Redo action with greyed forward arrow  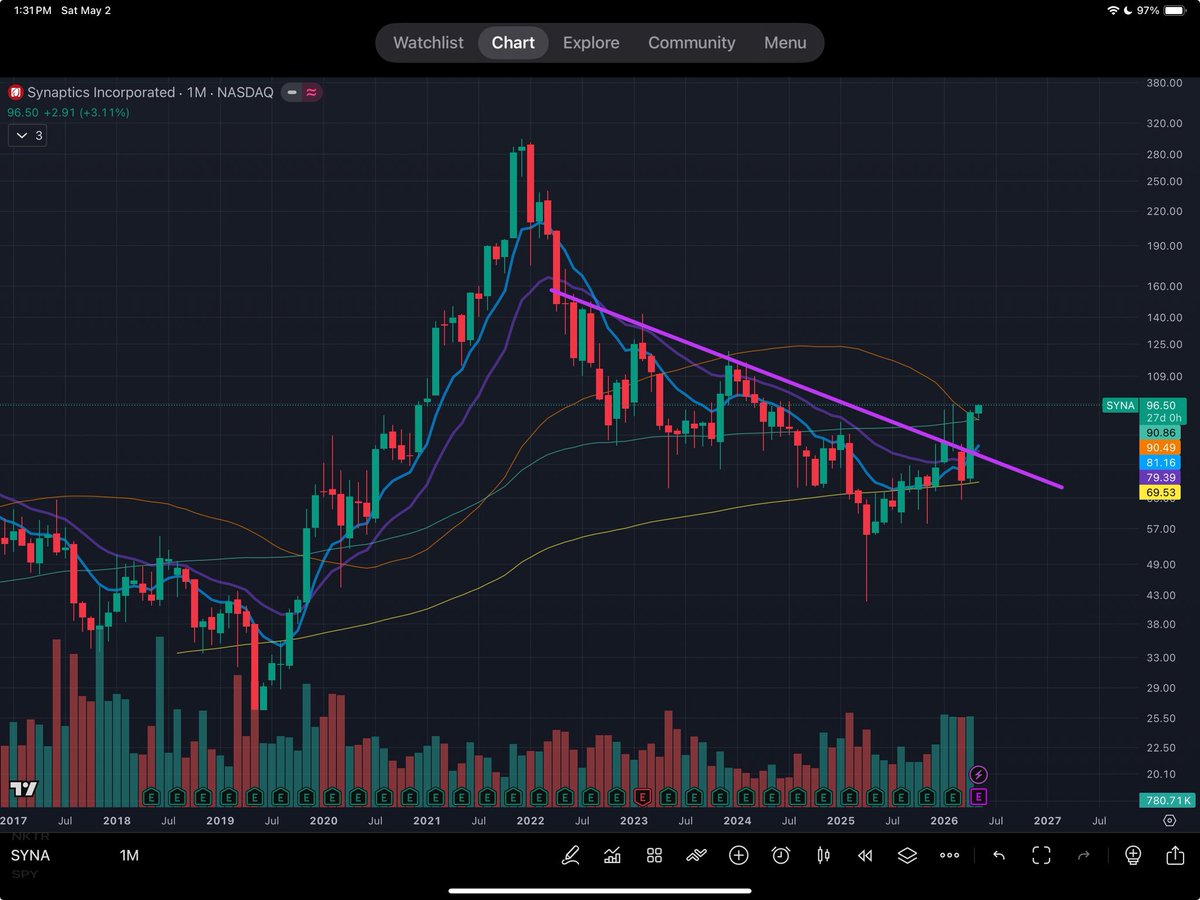[1083, 855]
